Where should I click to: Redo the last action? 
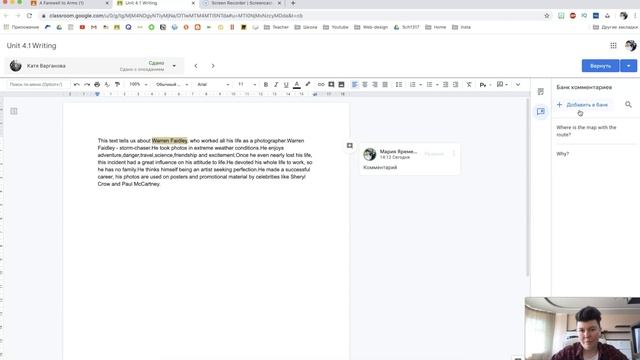(x=87, y=84)
